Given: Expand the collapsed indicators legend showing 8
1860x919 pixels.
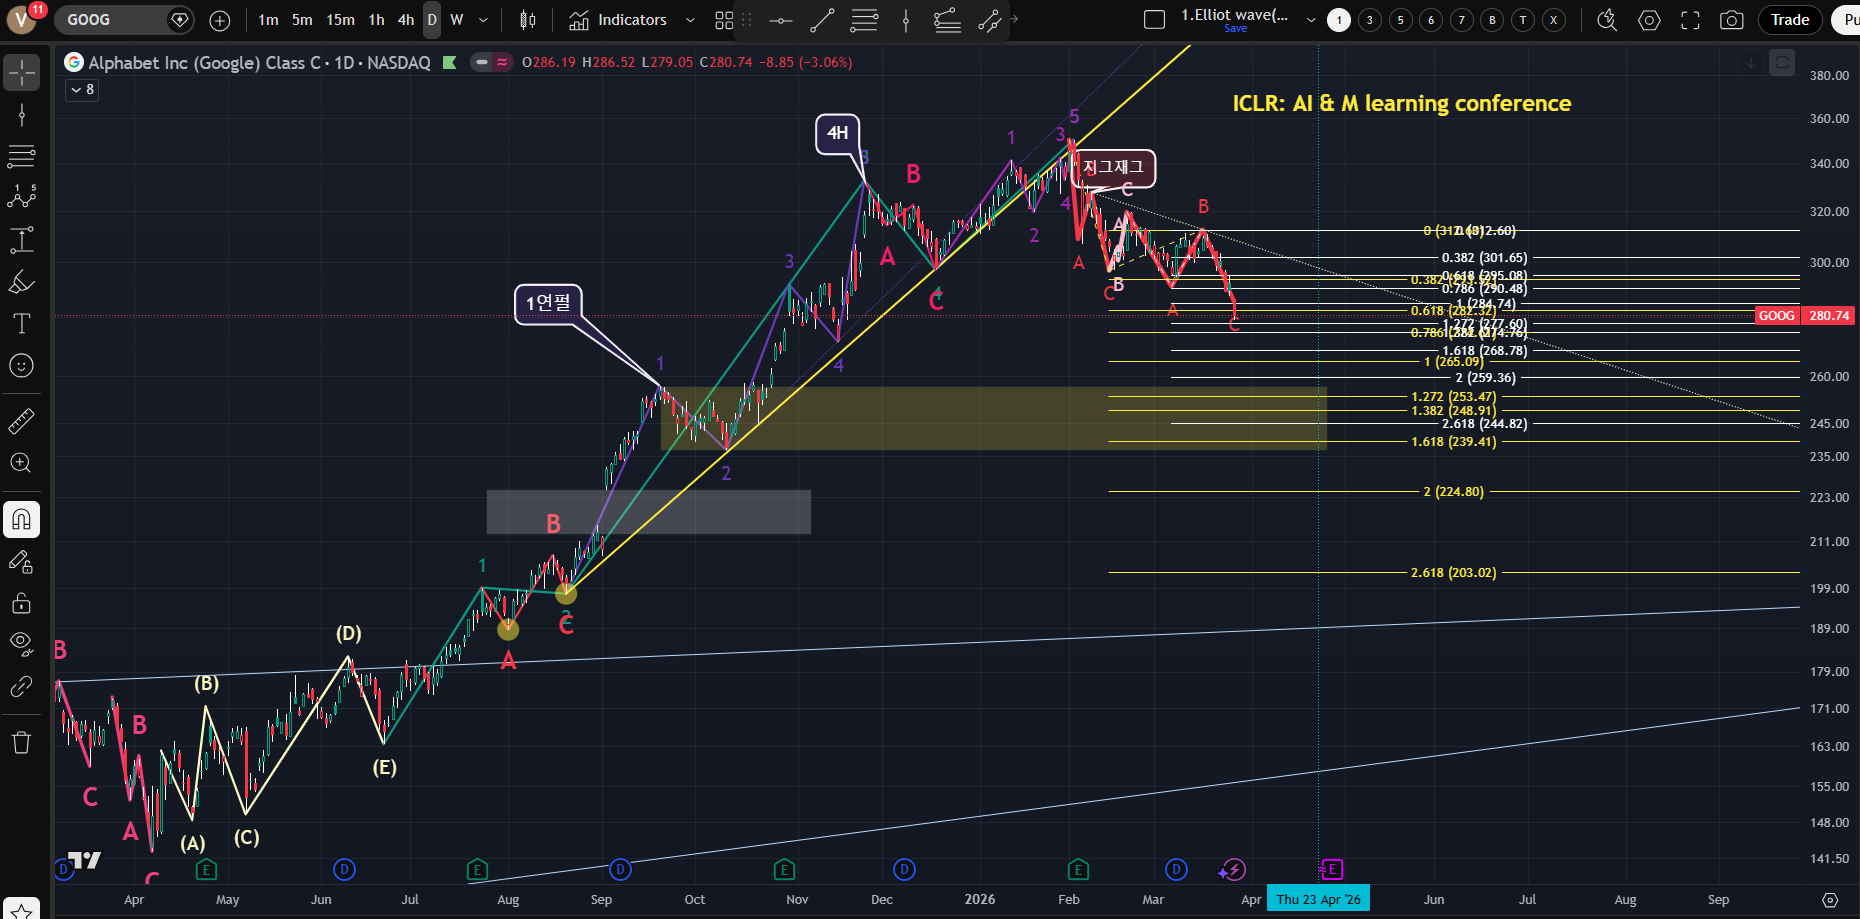Looking at the screenshot, I should click(x=82, y=90).
